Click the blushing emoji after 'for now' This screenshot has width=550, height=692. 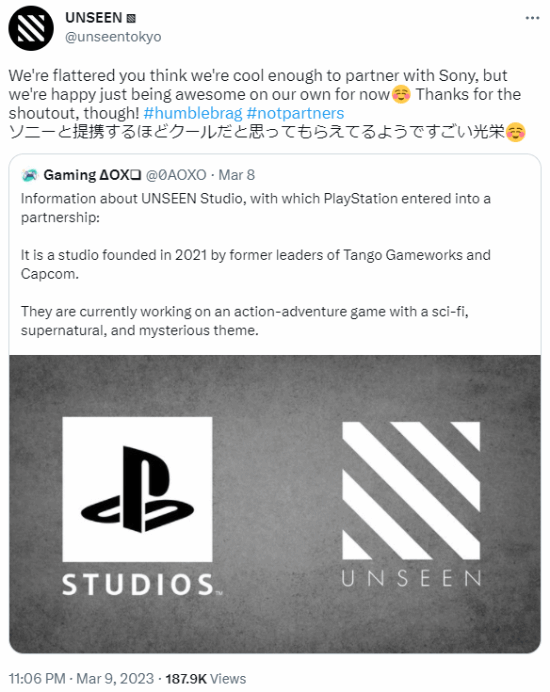[401, 94]
